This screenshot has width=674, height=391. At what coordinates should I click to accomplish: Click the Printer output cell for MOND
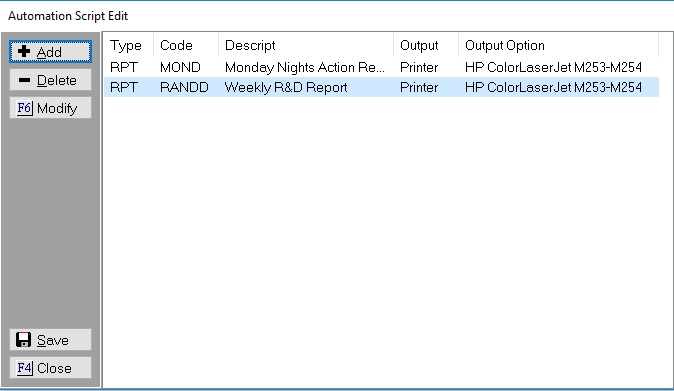point(419,67)
